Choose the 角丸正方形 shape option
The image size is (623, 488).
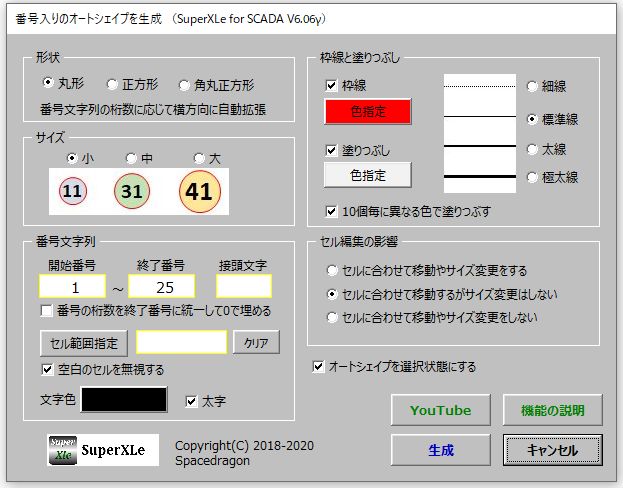click(184, 85)
